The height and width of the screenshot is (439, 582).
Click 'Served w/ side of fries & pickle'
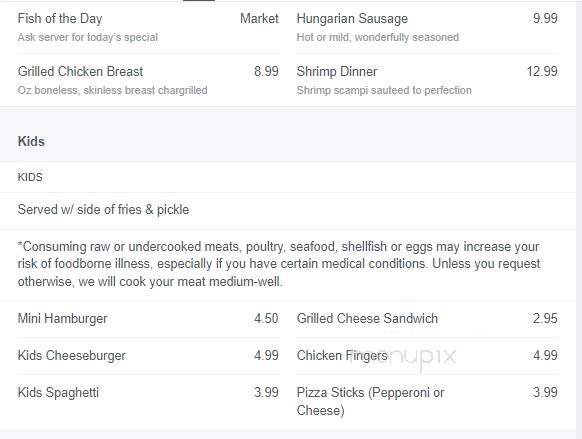pyautogui.click(x=103, y=210)
